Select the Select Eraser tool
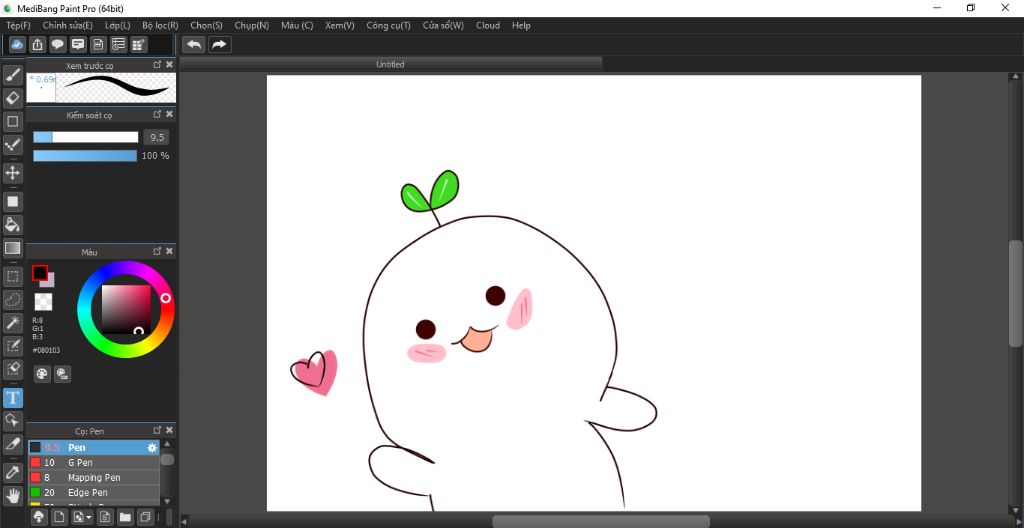The image size is (1024, 528). 12,369
